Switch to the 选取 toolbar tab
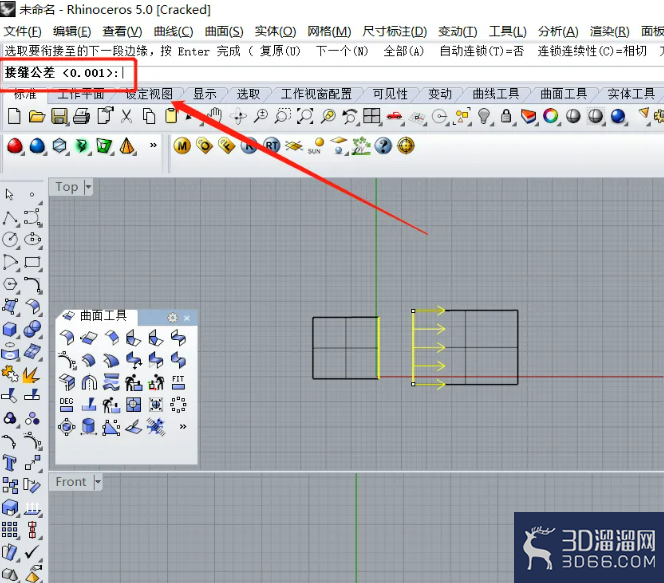This screenshot has height=583, width=664. click(248, 94)
